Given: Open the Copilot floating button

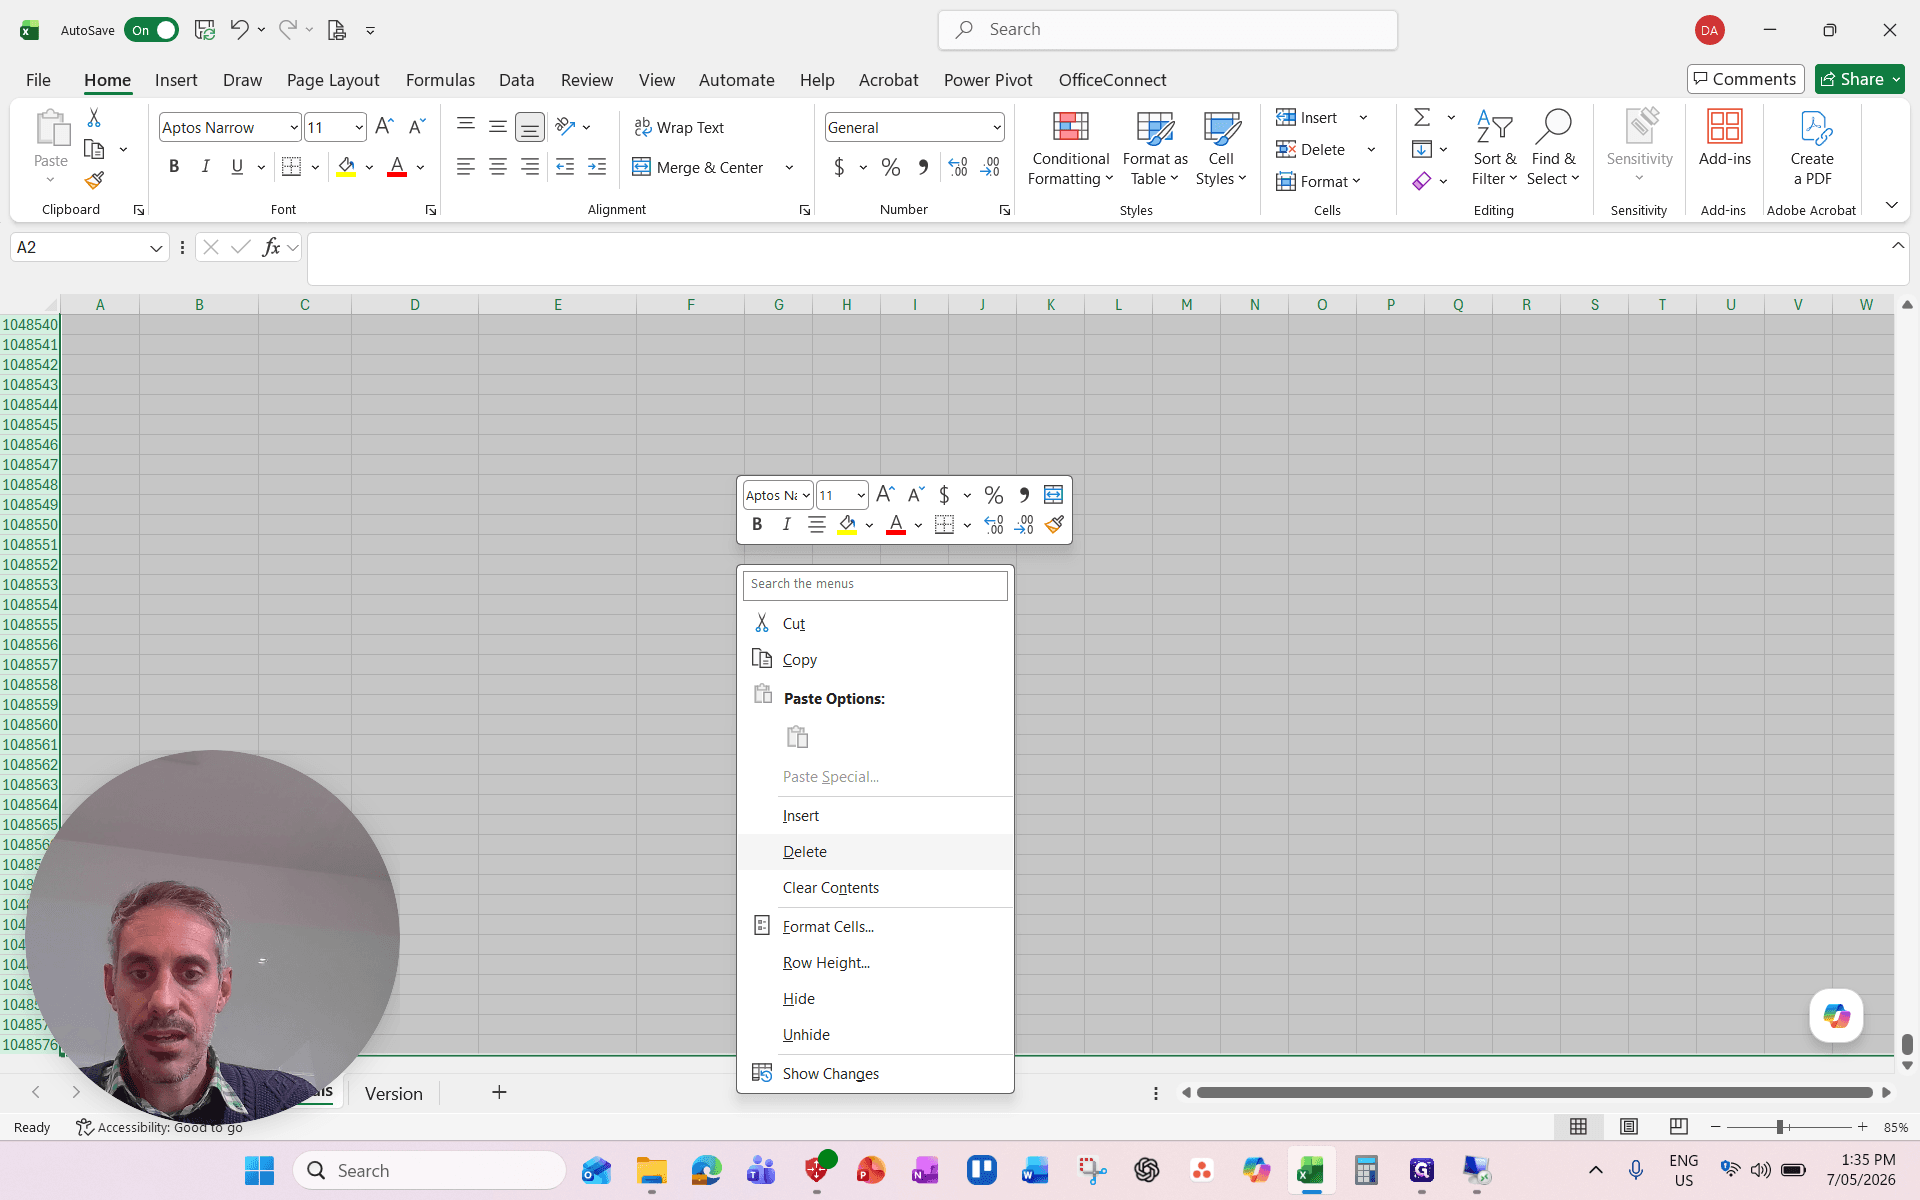Looking at the screenshot, I should click(x=1836, y=1016).
